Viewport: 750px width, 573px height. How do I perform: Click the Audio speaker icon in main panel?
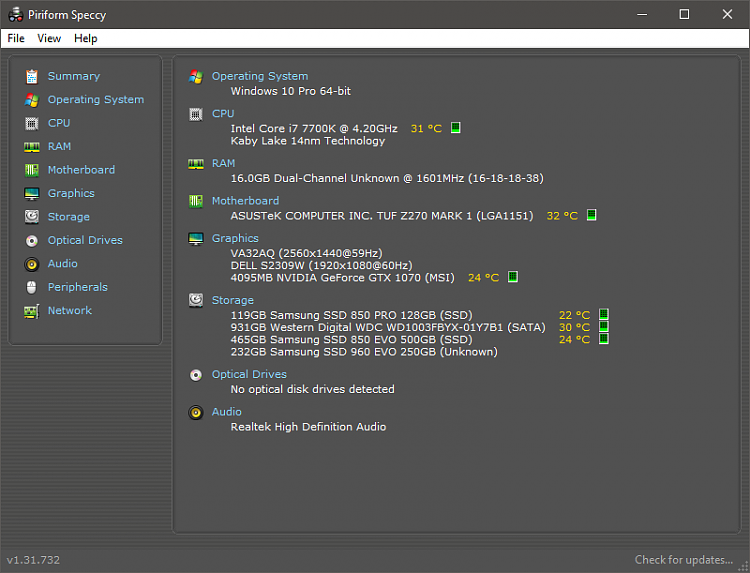196,412
